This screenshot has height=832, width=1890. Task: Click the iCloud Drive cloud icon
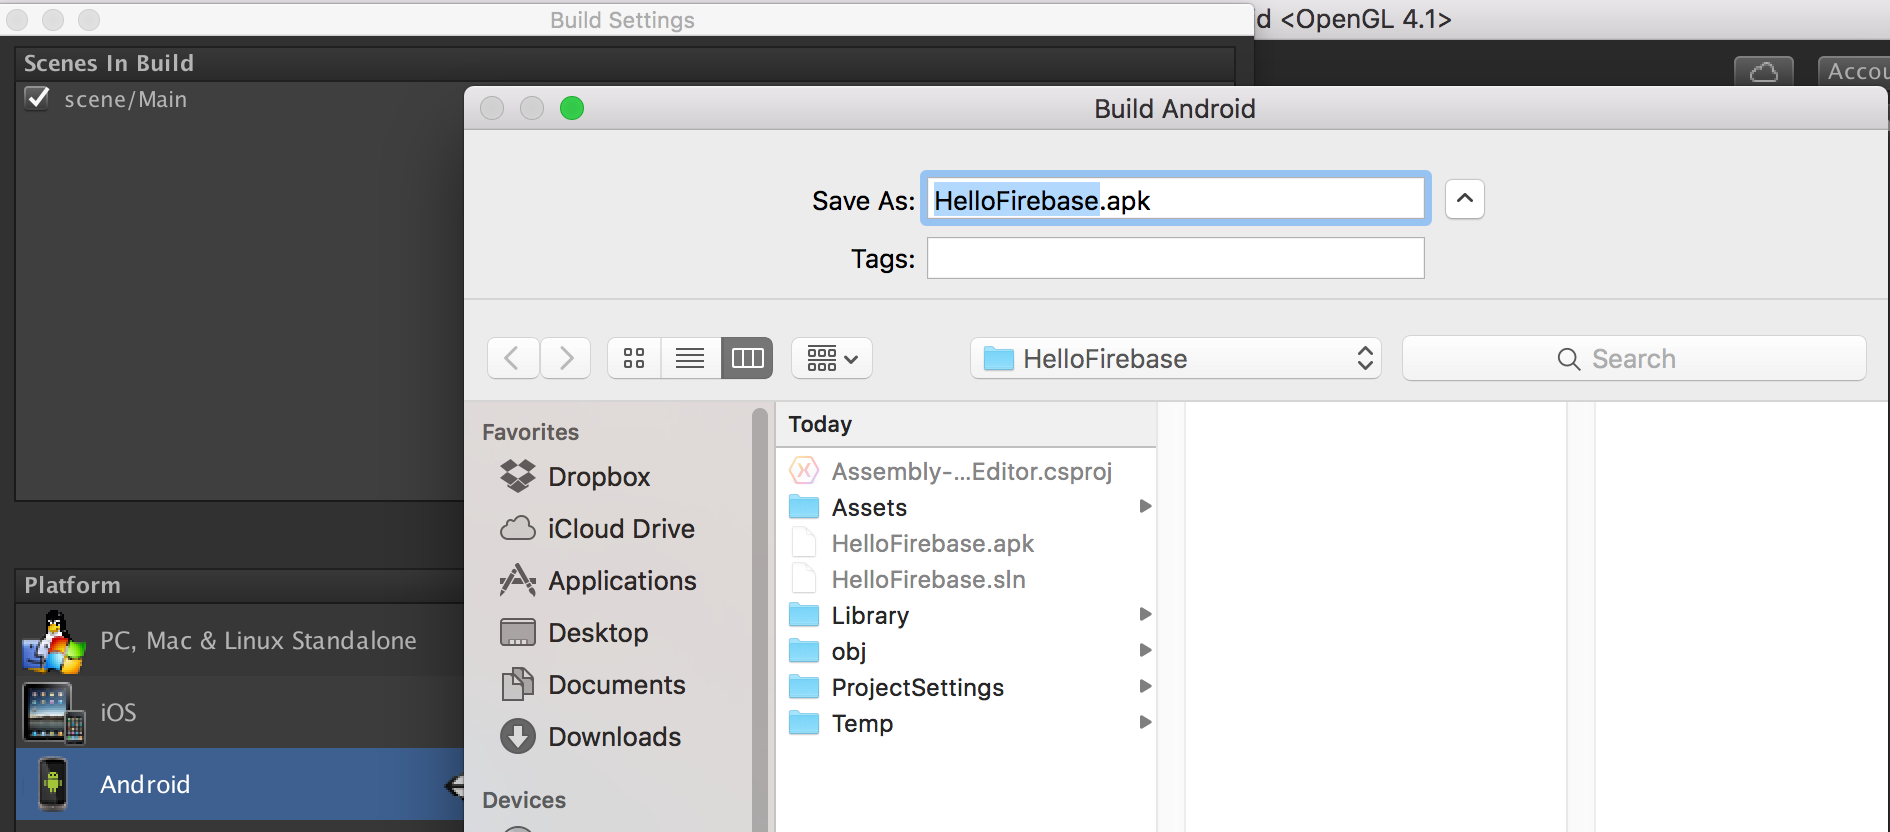pyautogui.click(x=517, y=528)
